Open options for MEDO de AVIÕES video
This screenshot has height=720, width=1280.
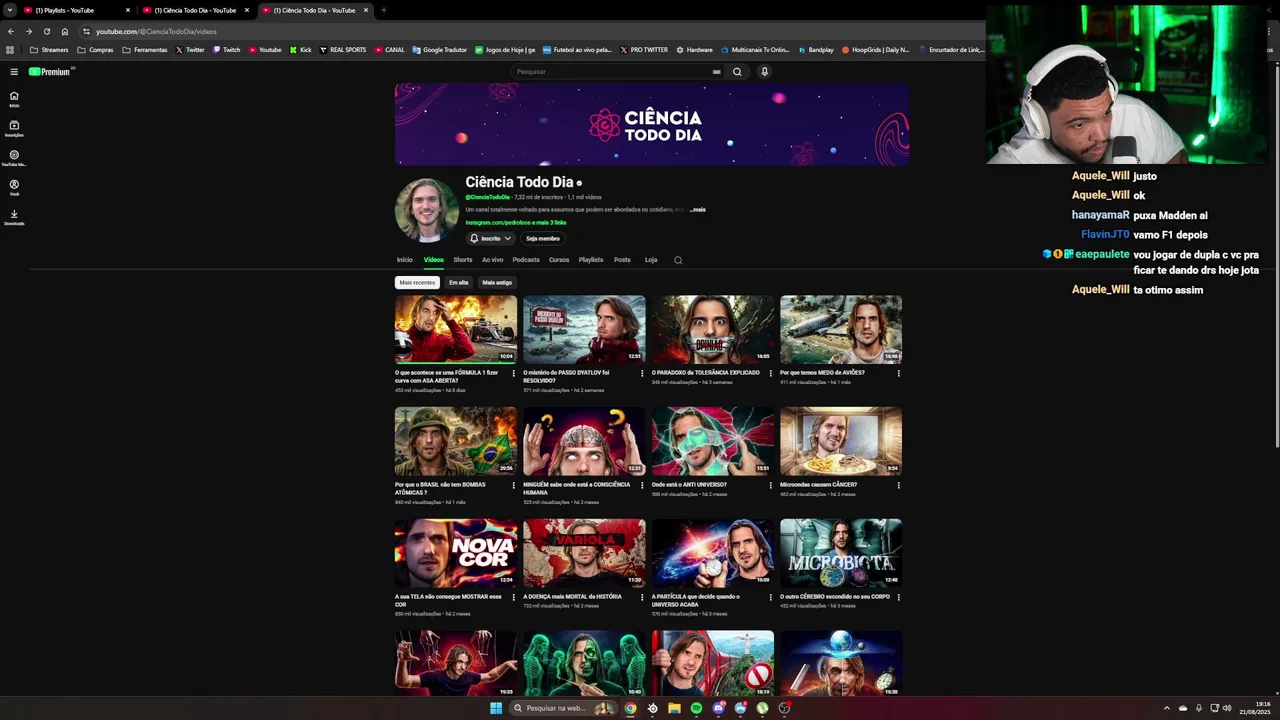(x=898, y=373)
